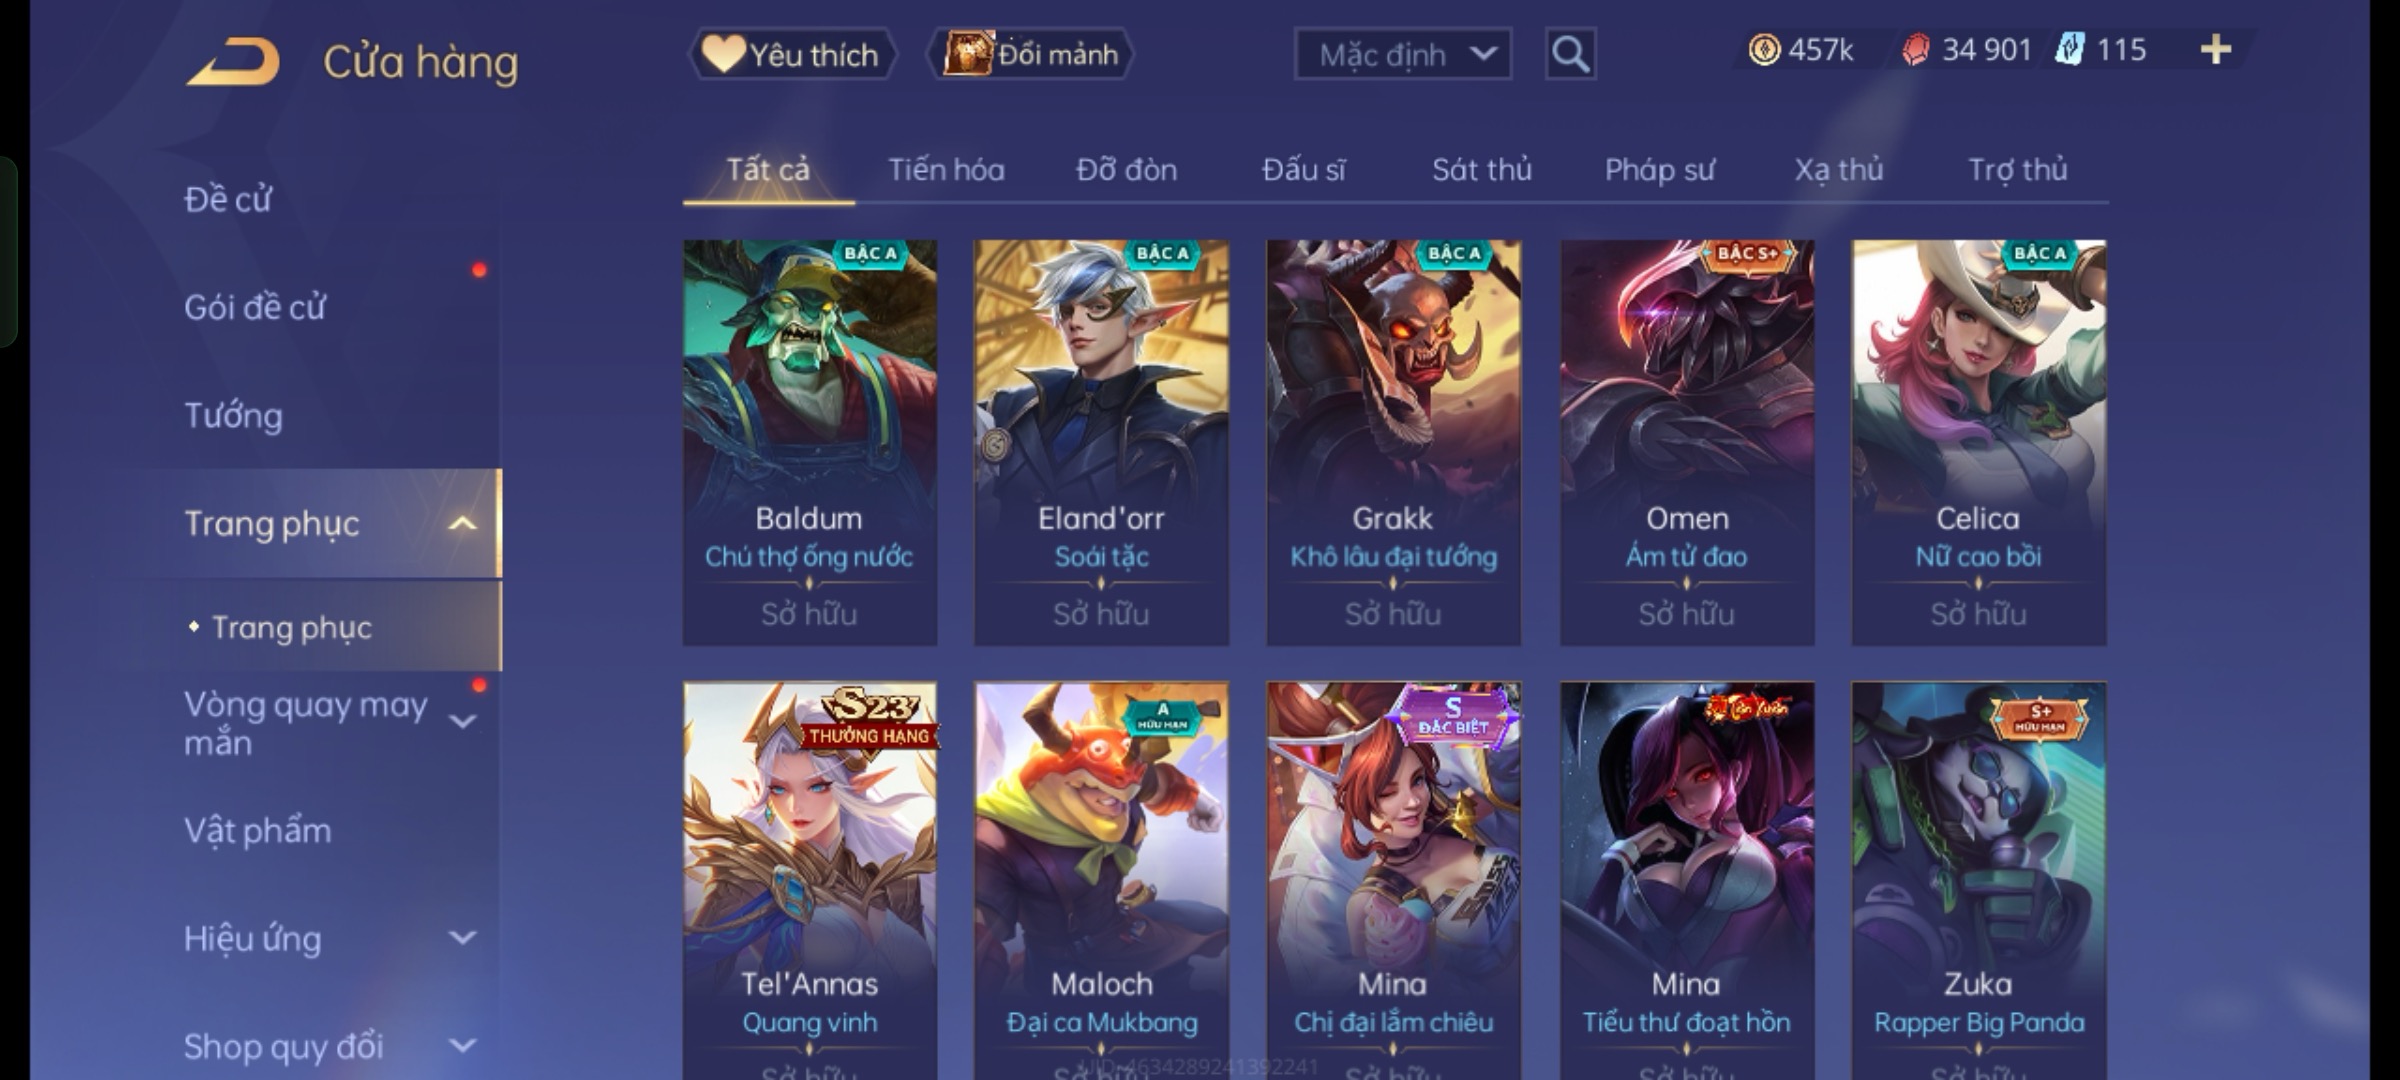
Task: Open Gói đề cử in sidebar
Action: [x=255, y=307]
